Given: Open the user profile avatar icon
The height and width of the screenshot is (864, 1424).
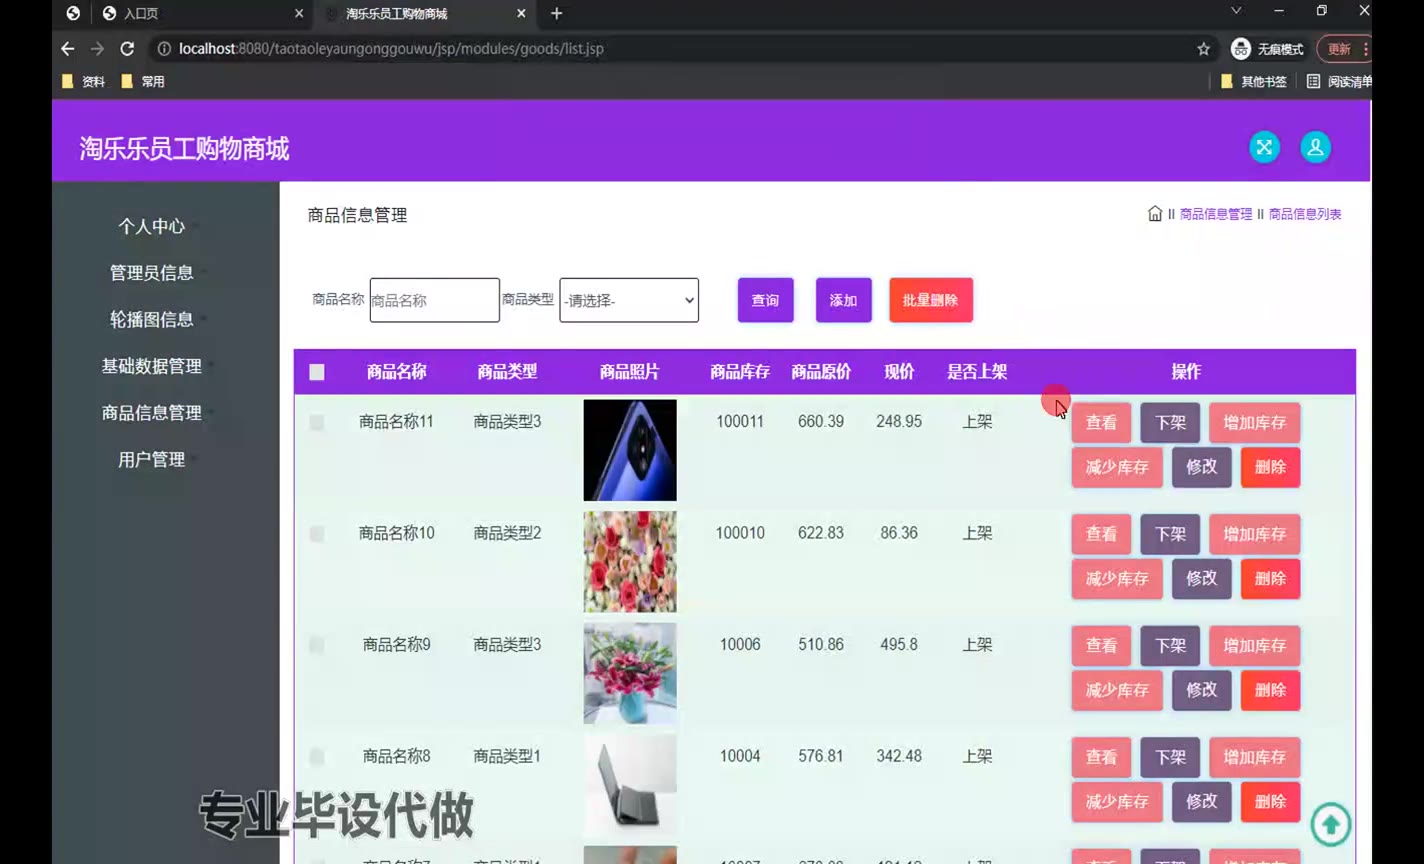Looking at the screenshot, I should tap(1315, 148).
